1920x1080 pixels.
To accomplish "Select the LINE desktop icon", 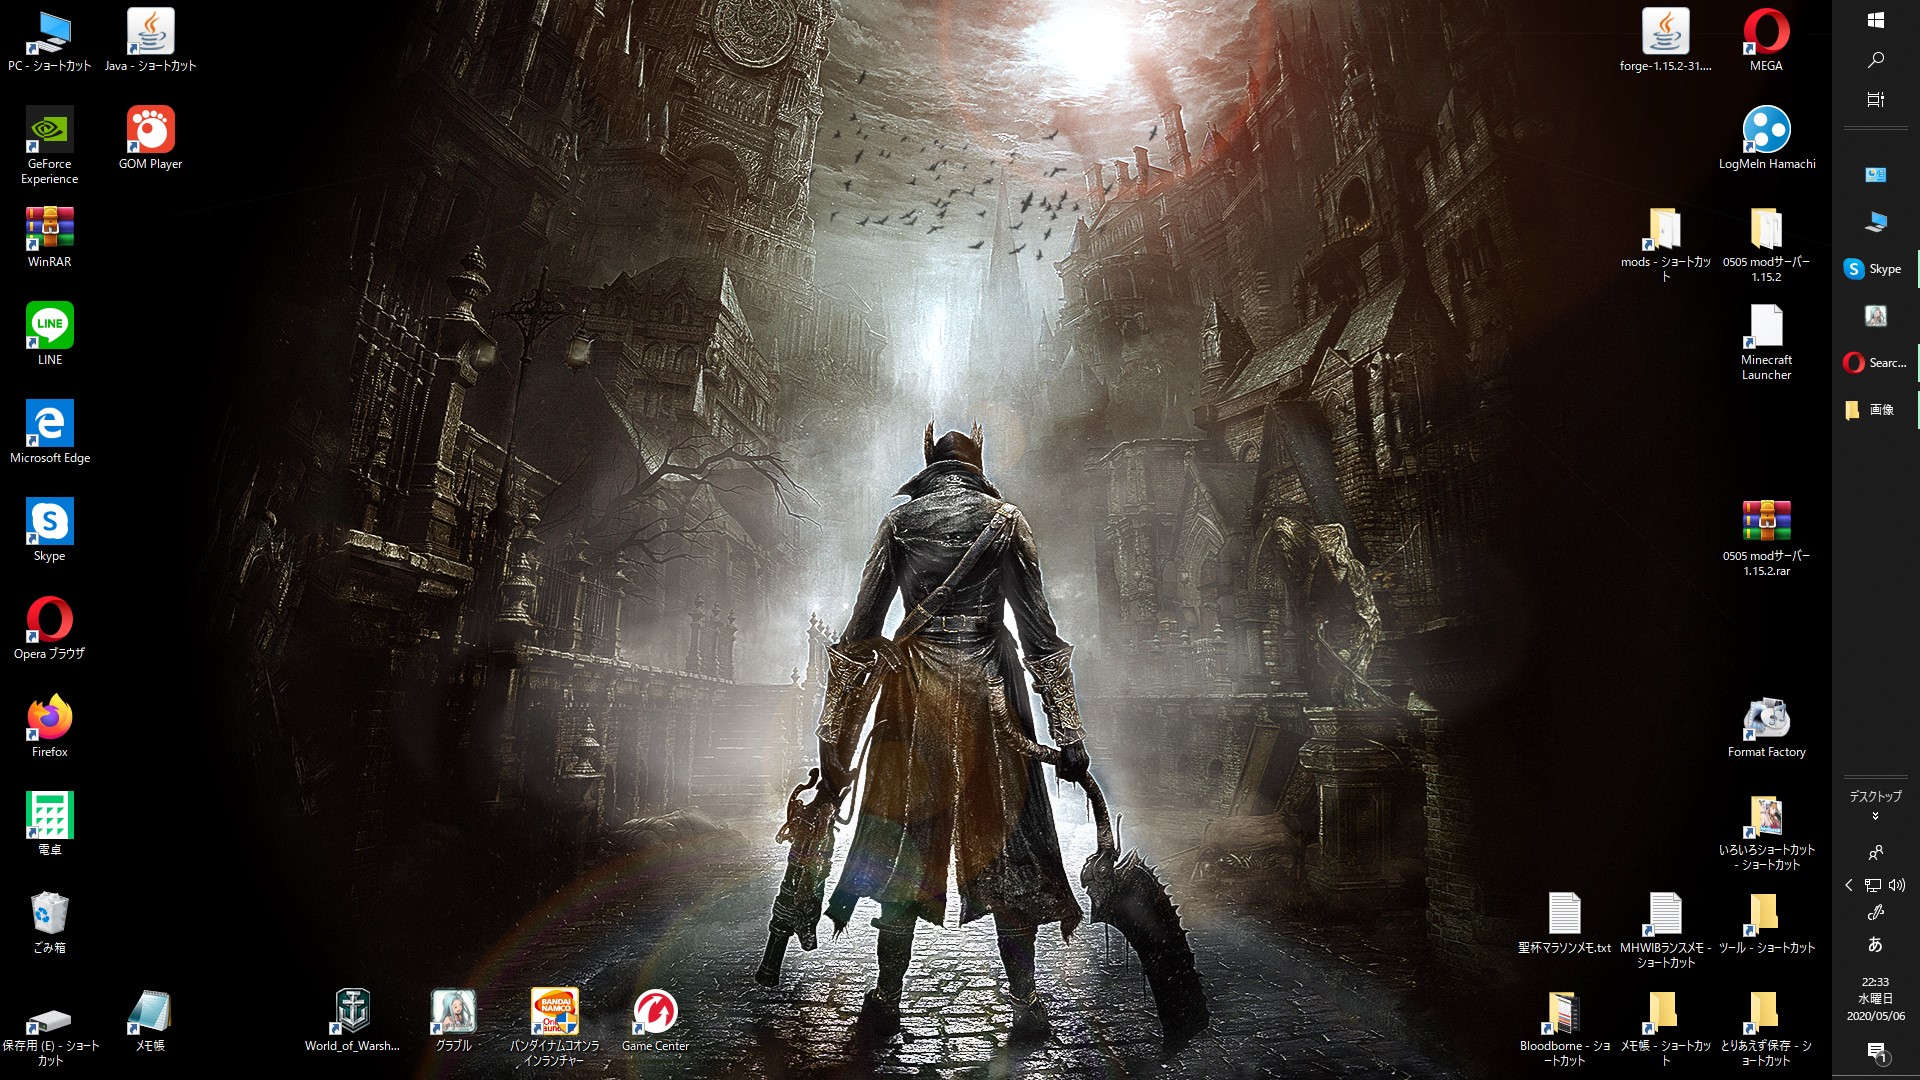I will click(x=49, y=334).
